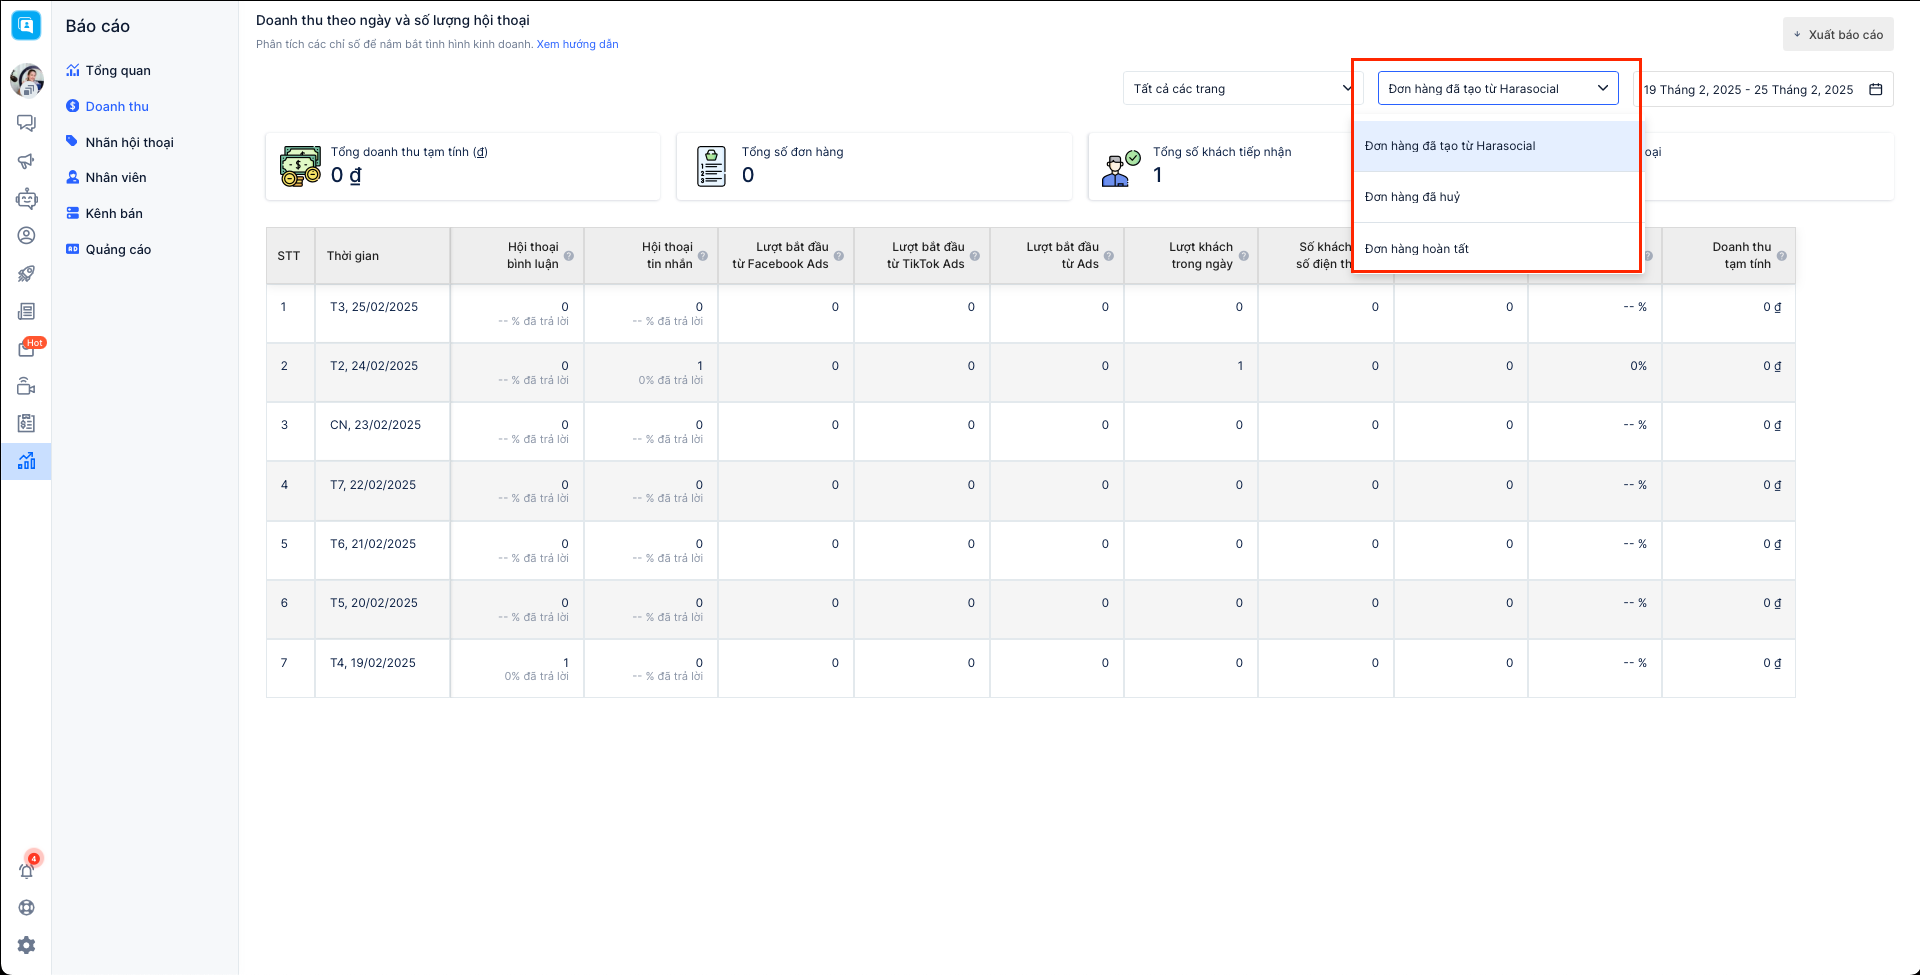
Task: Open notifications bell with red badge
Action: 27,870
